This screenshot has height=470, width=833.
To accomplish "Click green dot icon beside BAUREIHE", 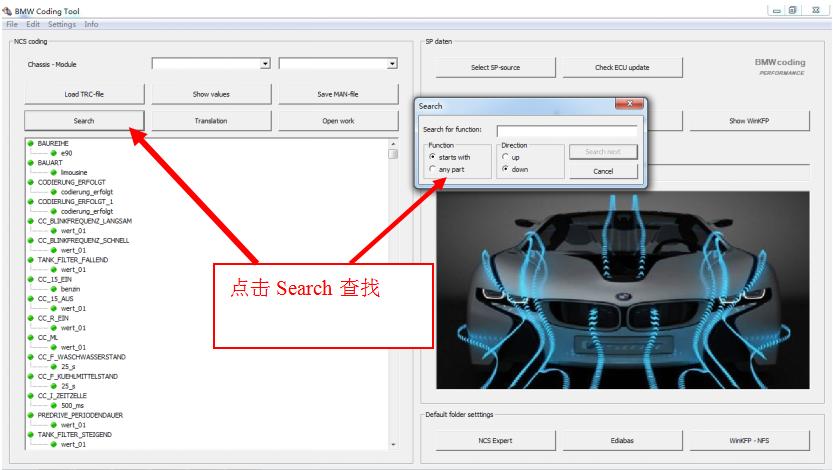I will [31, 143].
